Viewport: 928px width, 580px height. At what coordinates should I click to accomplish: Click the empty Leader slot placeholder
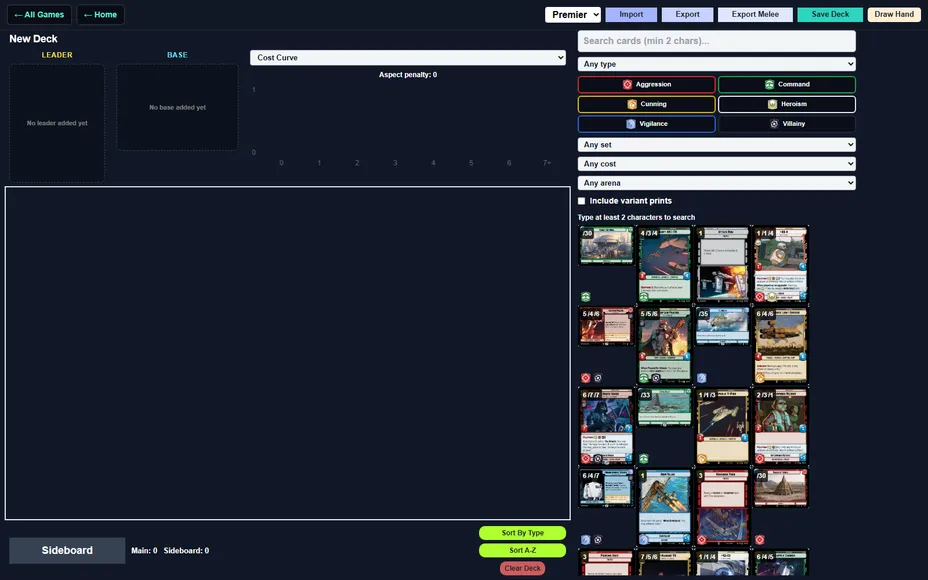57,123
